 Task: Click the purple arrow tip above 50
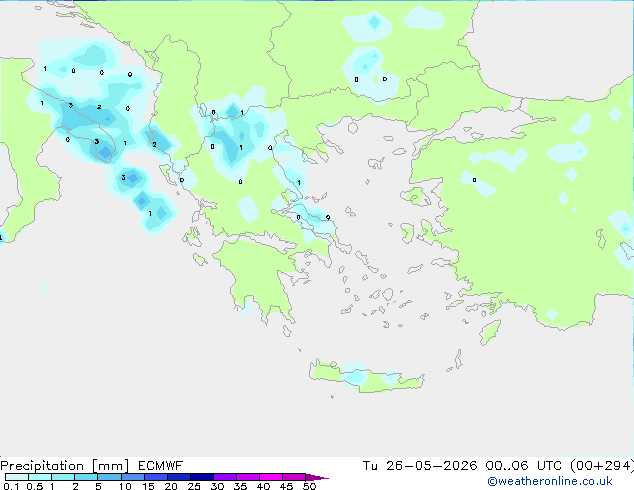tap(317, 477)
